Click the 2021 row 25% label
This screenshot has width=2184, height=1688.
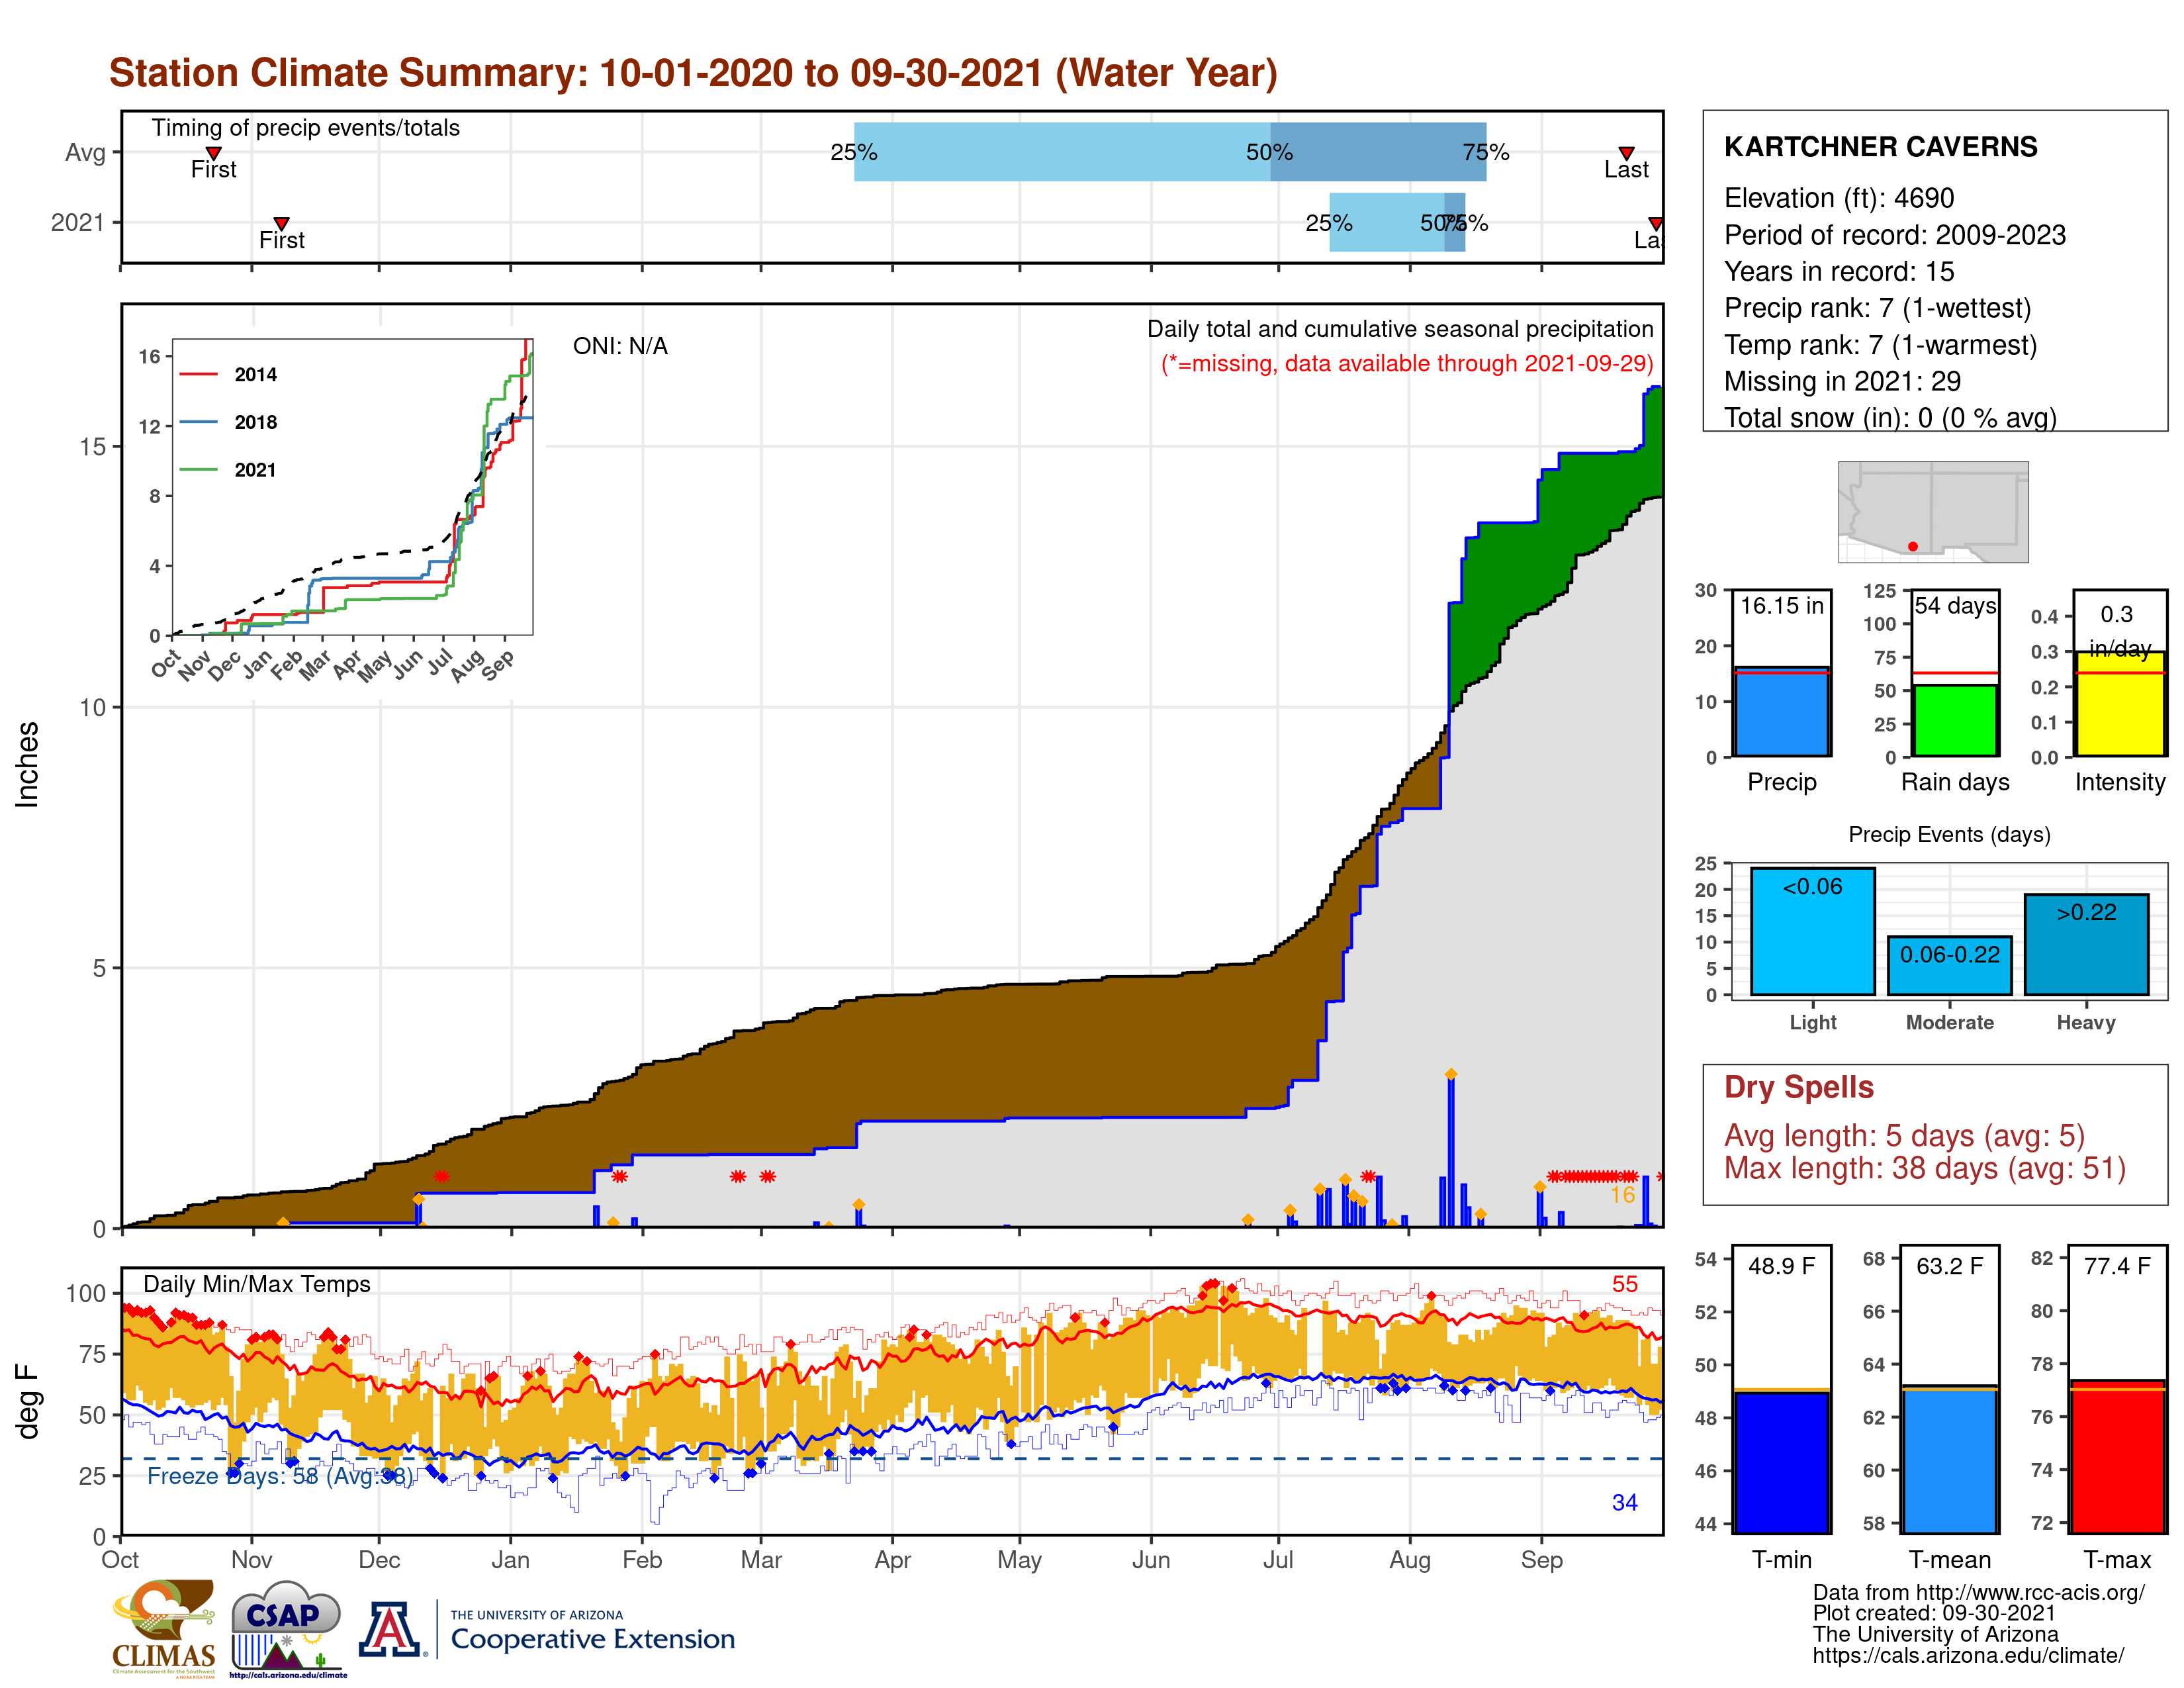point(1328,223)
